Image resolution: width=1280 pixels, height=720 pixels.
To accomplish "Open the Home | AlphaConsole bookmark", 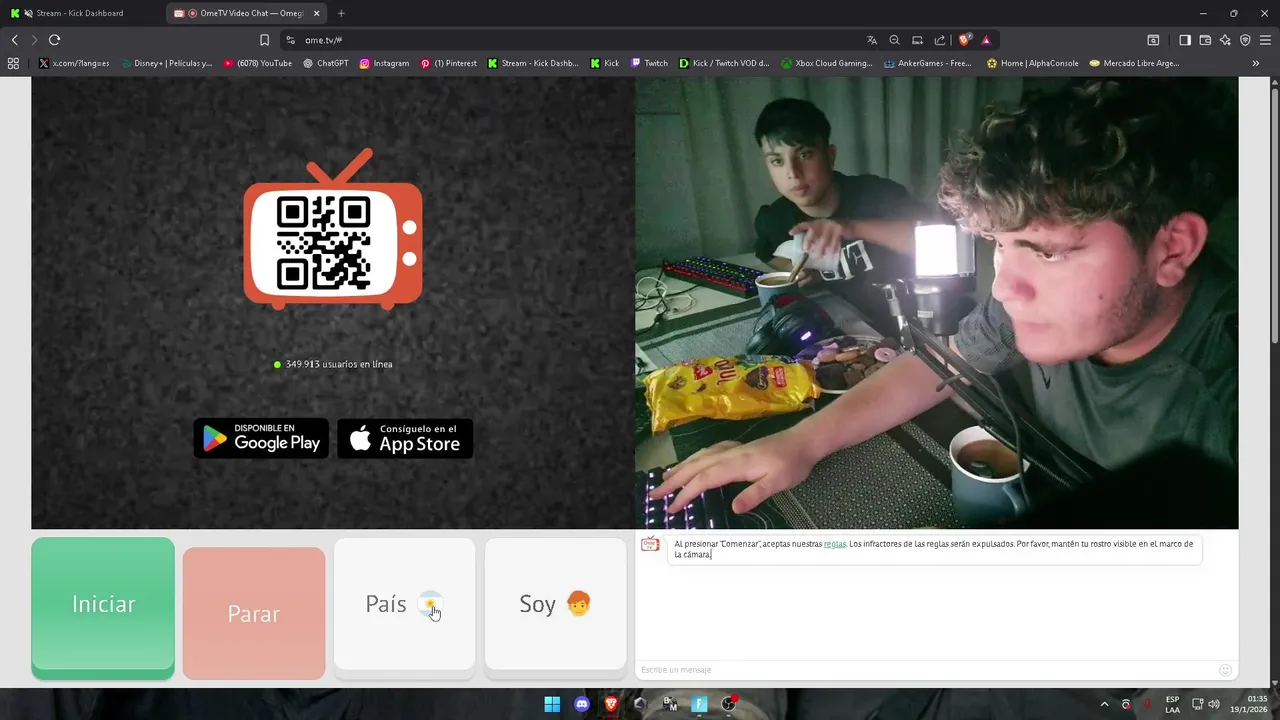I will coord(1033,63).
